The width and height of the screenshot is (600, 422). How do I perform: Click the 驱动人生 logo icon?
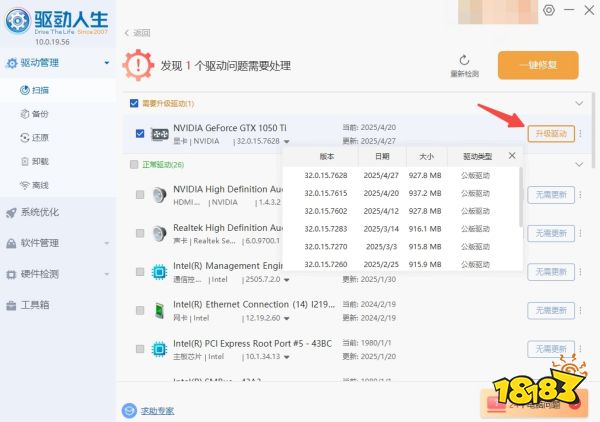(x=17, y=21)
